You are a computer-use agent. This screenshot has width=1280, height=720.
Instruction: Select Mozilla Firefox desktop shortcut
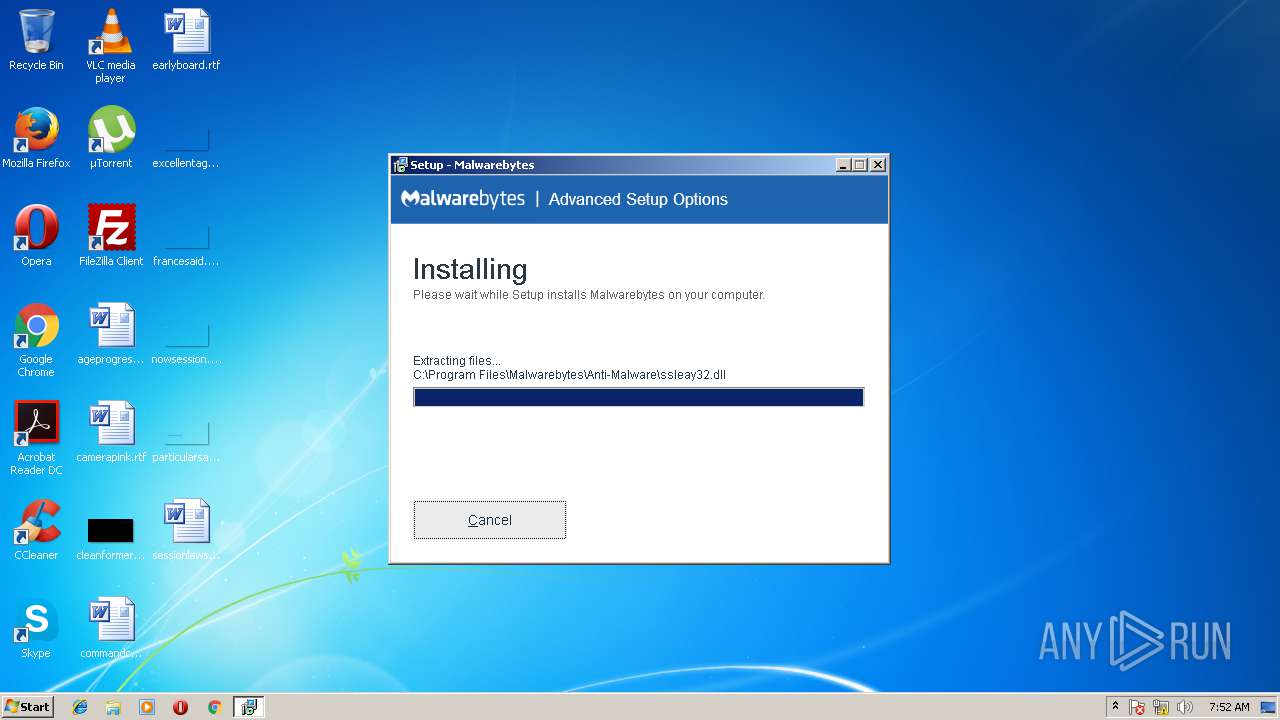pyautogui.click(x=36, y=138)
